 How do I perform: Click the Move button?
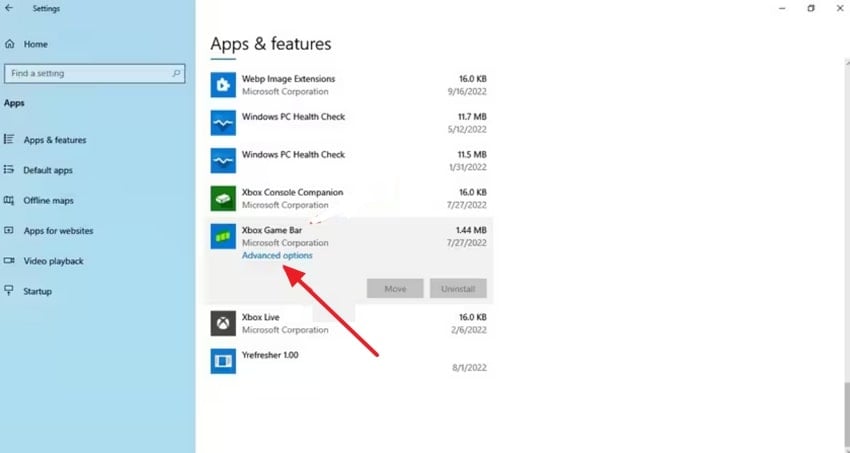395,288
